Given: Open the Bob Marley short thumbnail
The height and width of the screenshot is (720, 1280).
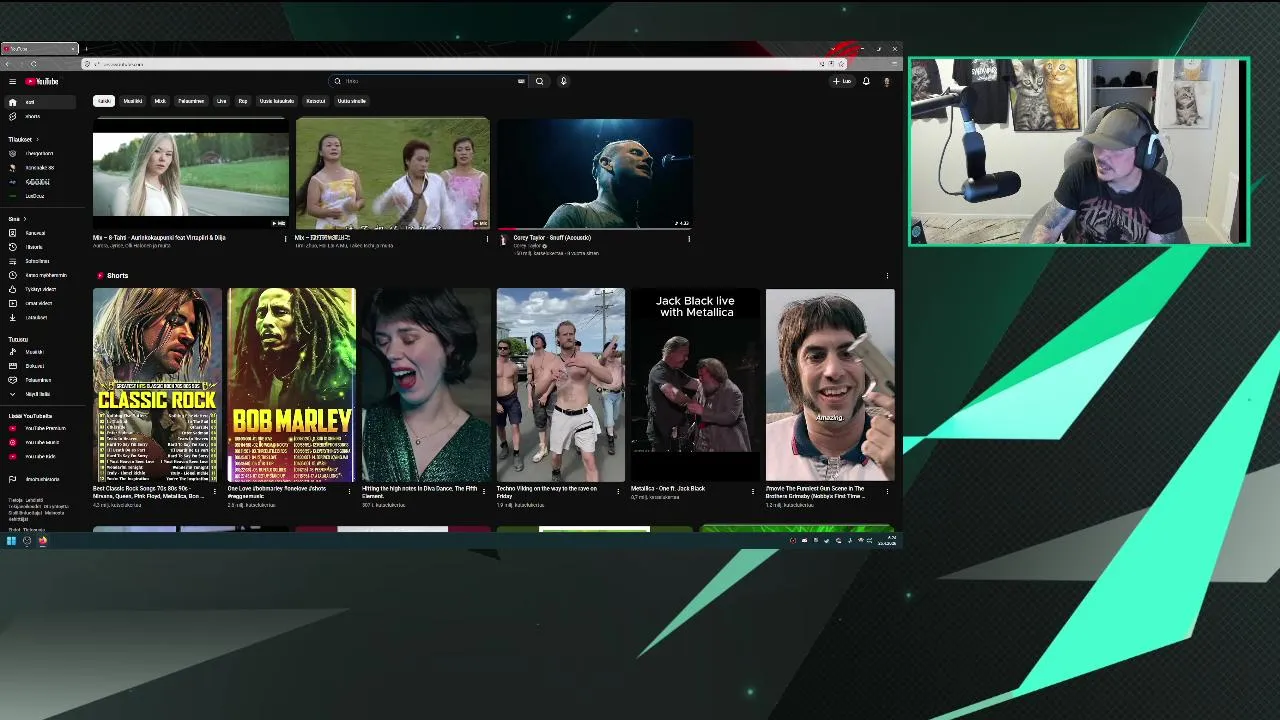Looking at the screenshot, I should pos(291,385).
